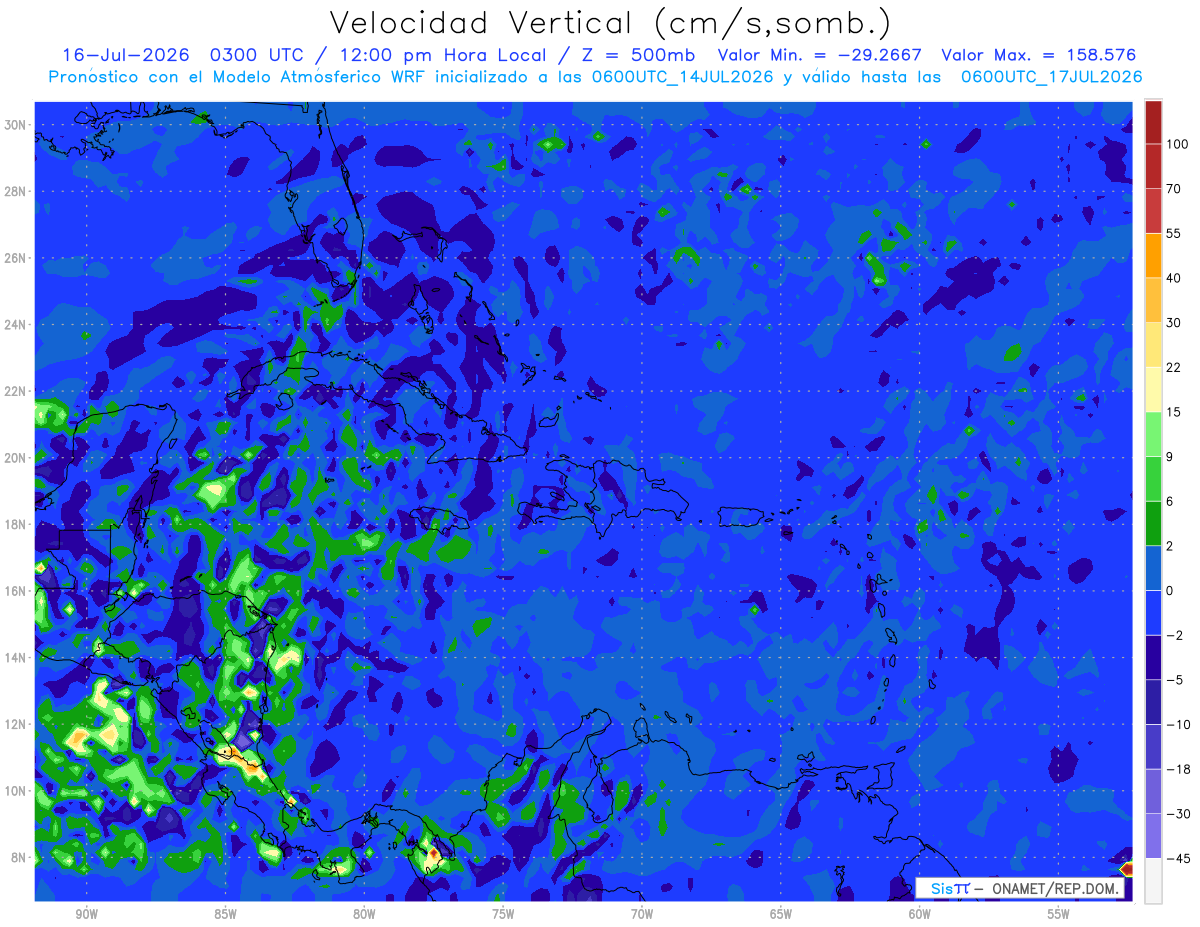Click the colorbar label '70'

1173,189
